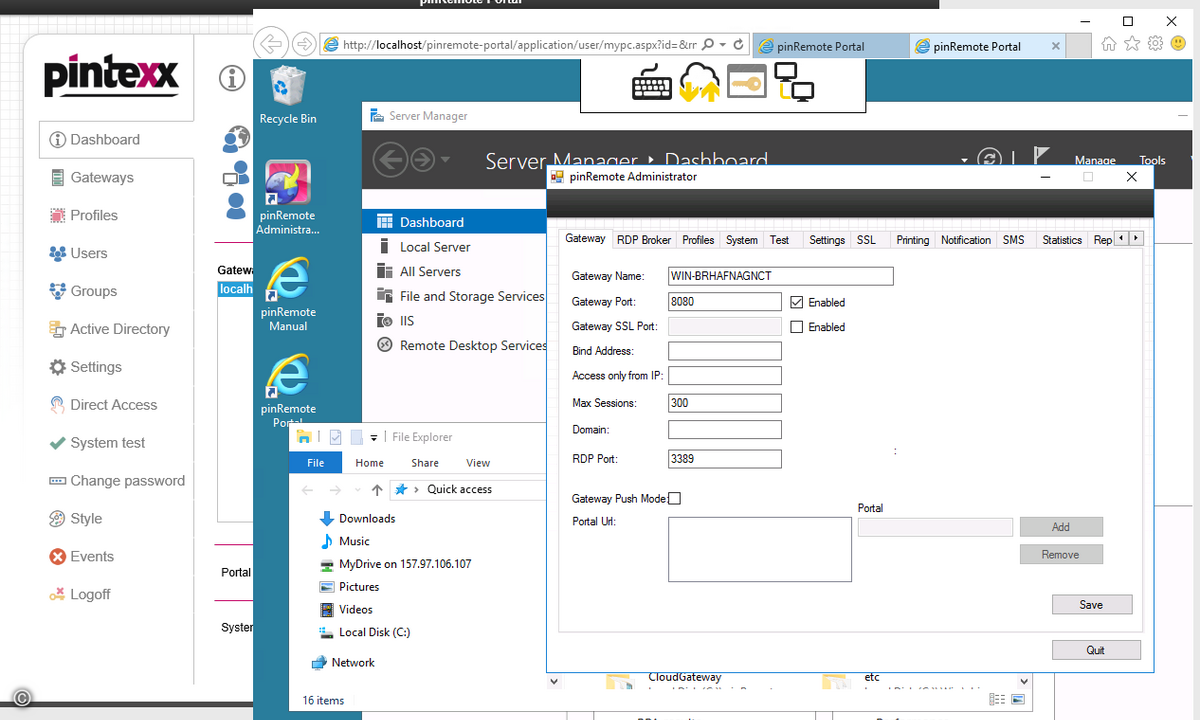Open File Explorer View ribbon tab
The image size is (1200, 720).
[478, 463]
